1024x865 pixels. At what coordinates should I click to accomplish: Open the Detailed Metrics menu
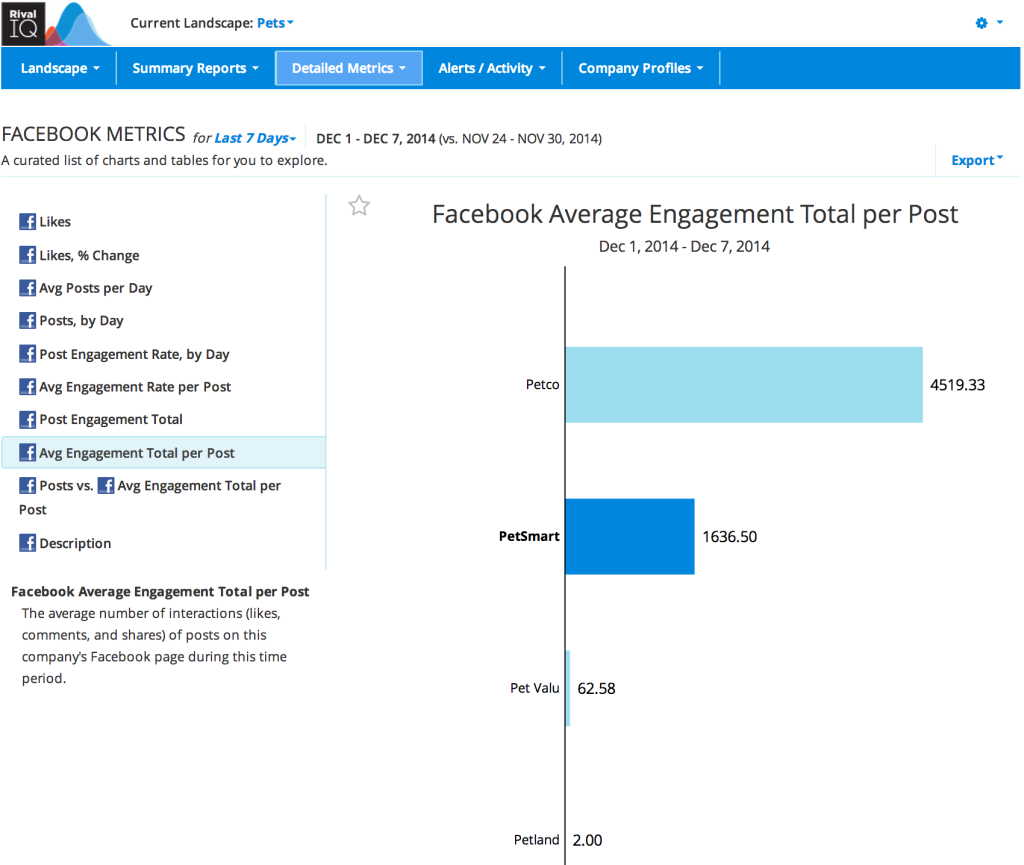point(349,68)
